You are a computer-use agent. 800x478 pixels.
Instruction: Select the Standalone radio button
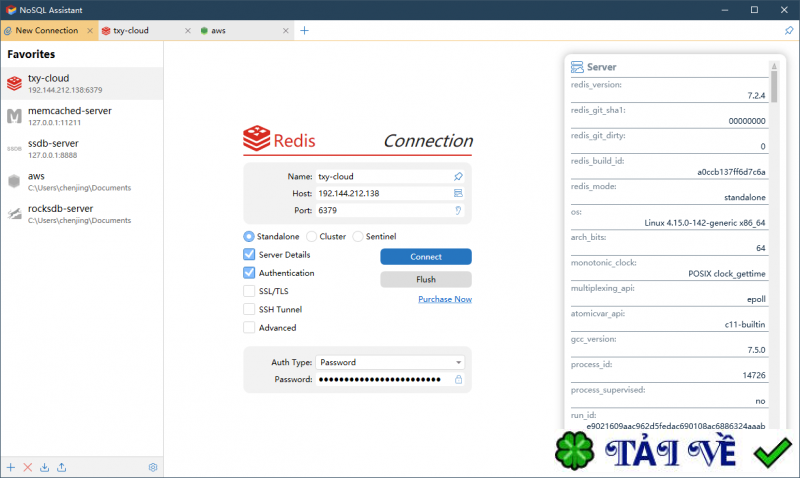pos(248,237)
